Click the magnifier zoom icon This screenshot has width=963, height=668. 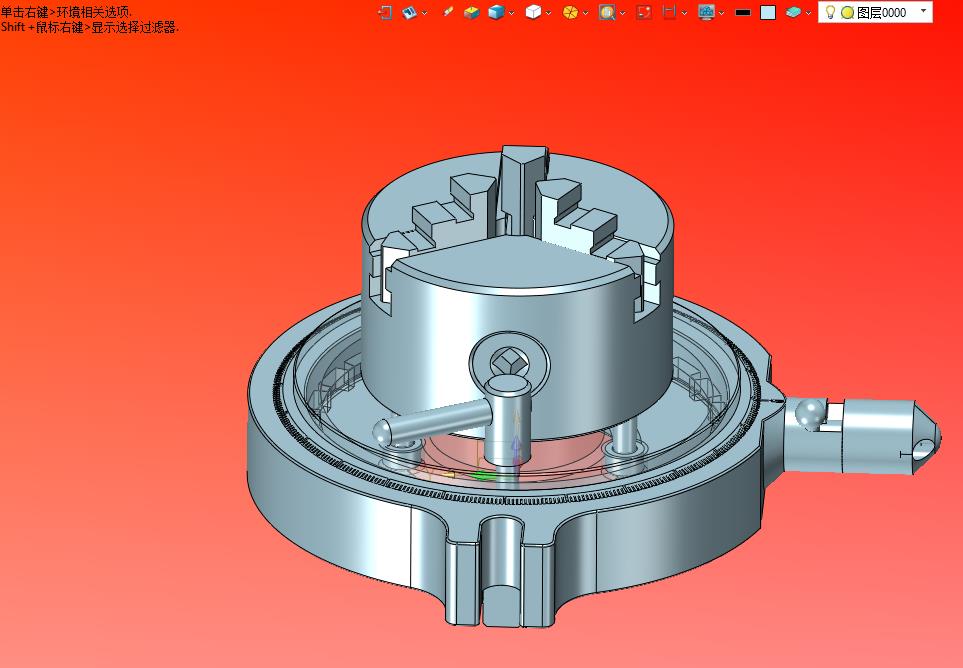(607, 12)
